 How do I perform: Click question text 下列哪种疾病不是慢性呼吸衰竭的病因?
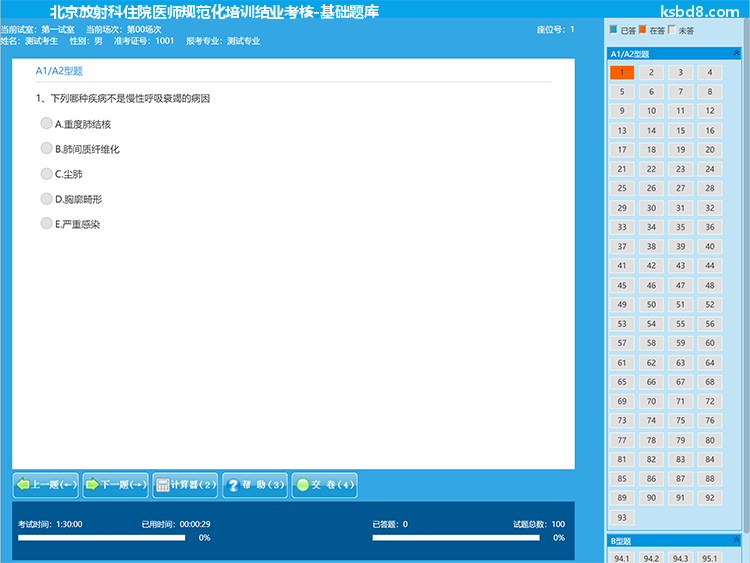pyautogui.click(x=130, y=99)
